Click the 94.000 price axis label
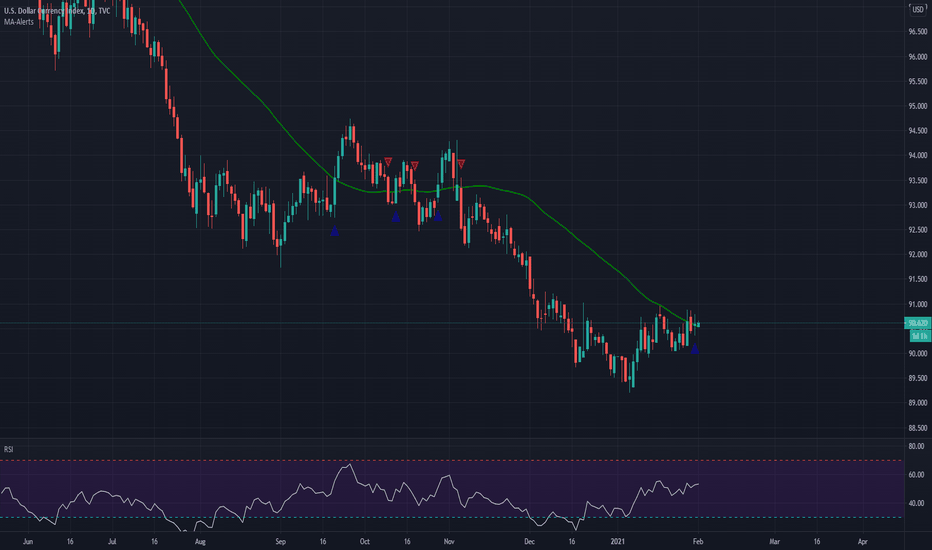 click(x=917, y=156)
